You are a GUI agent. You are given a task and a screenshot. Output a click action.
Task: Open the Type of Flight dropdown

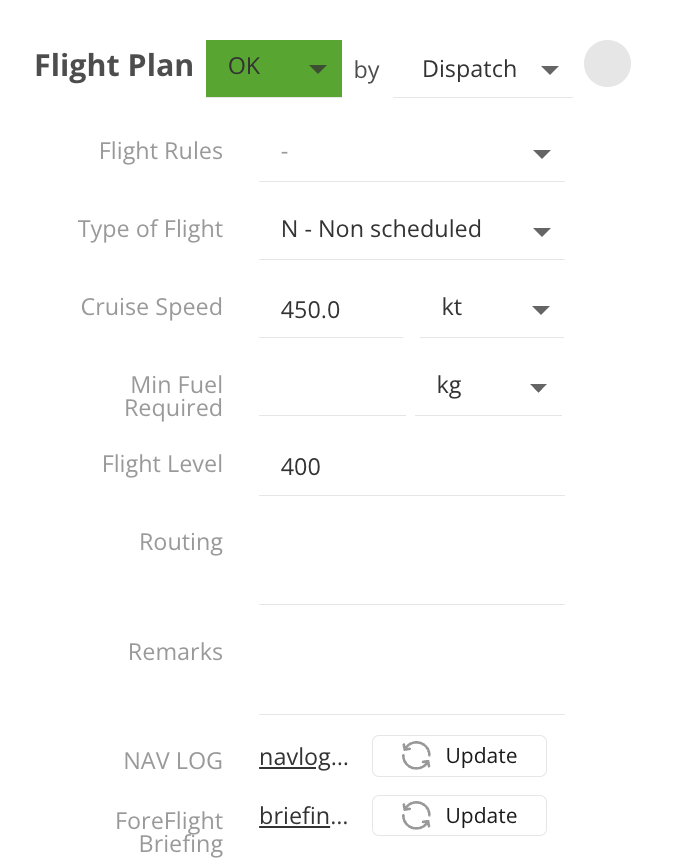(x=541, y=230)
